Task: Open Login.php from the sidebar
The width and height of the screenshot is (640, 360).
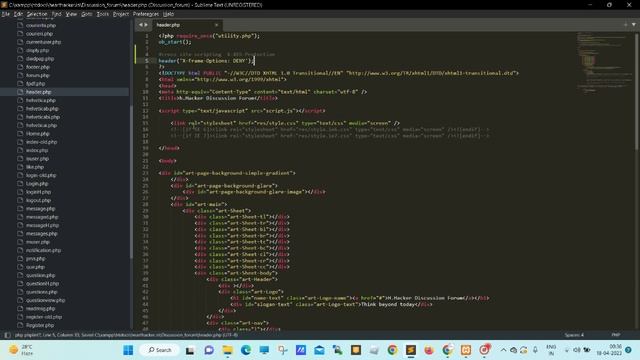Action: pos(37,184)
